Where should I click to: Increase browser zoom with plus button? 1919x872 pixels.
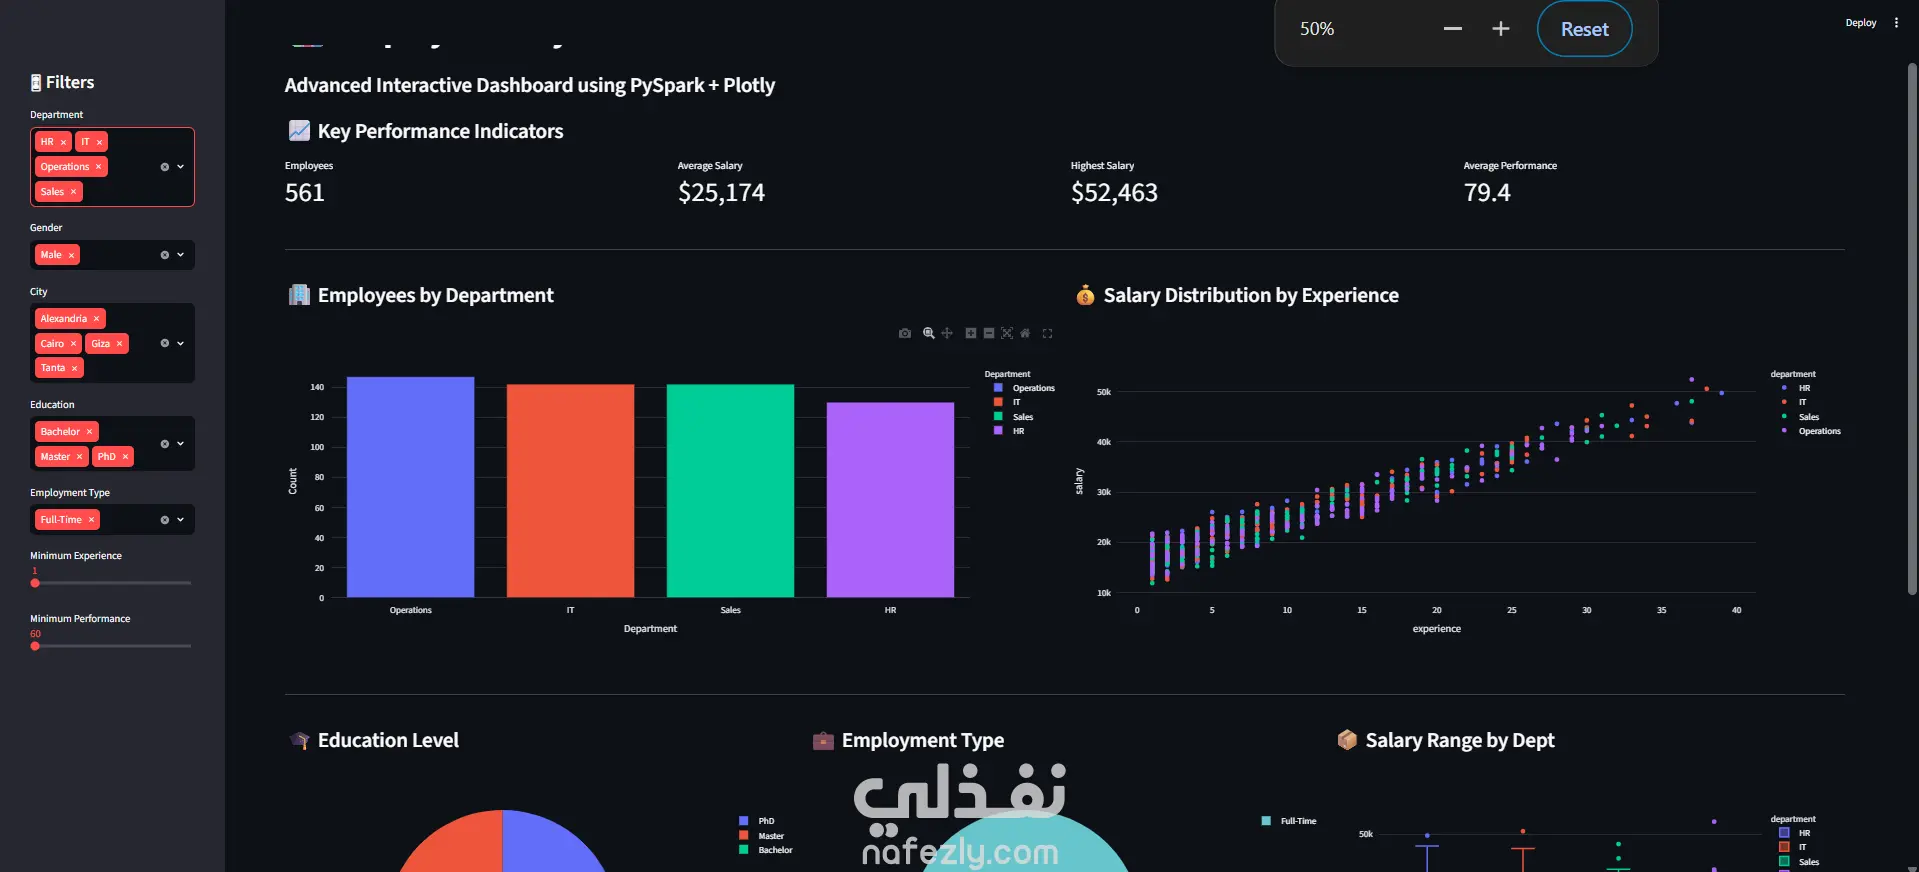point(1501,29)
